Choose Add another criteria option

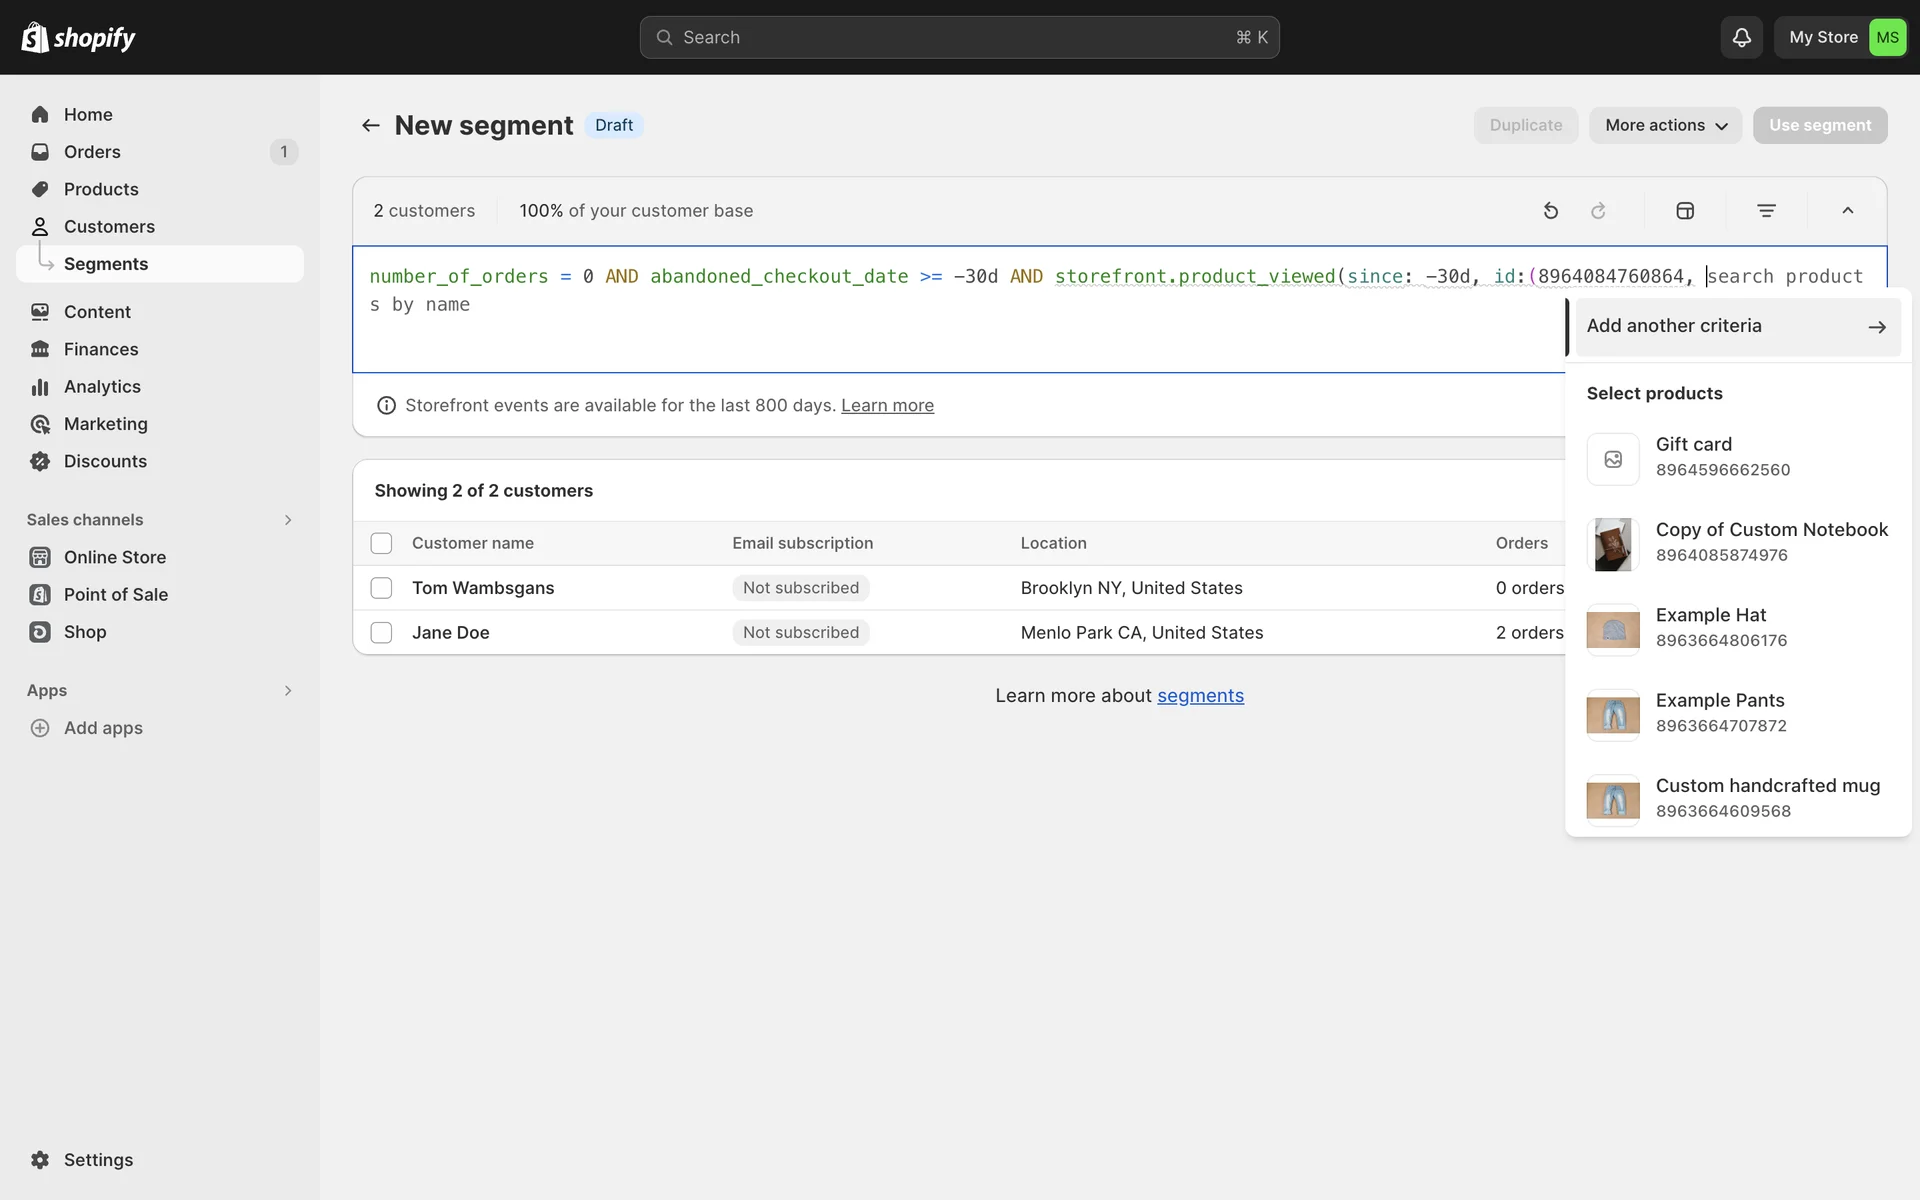click(x=1737, y=326)
